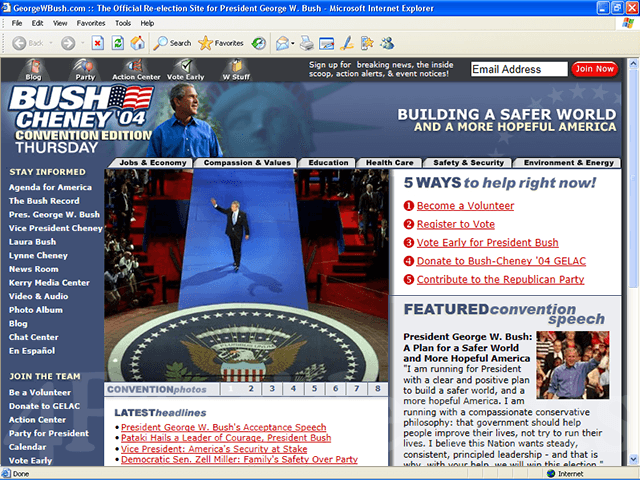Click the Research notepad toolbar icon
640x480 pixels.
pyautogui.click(x=367, y=43)
